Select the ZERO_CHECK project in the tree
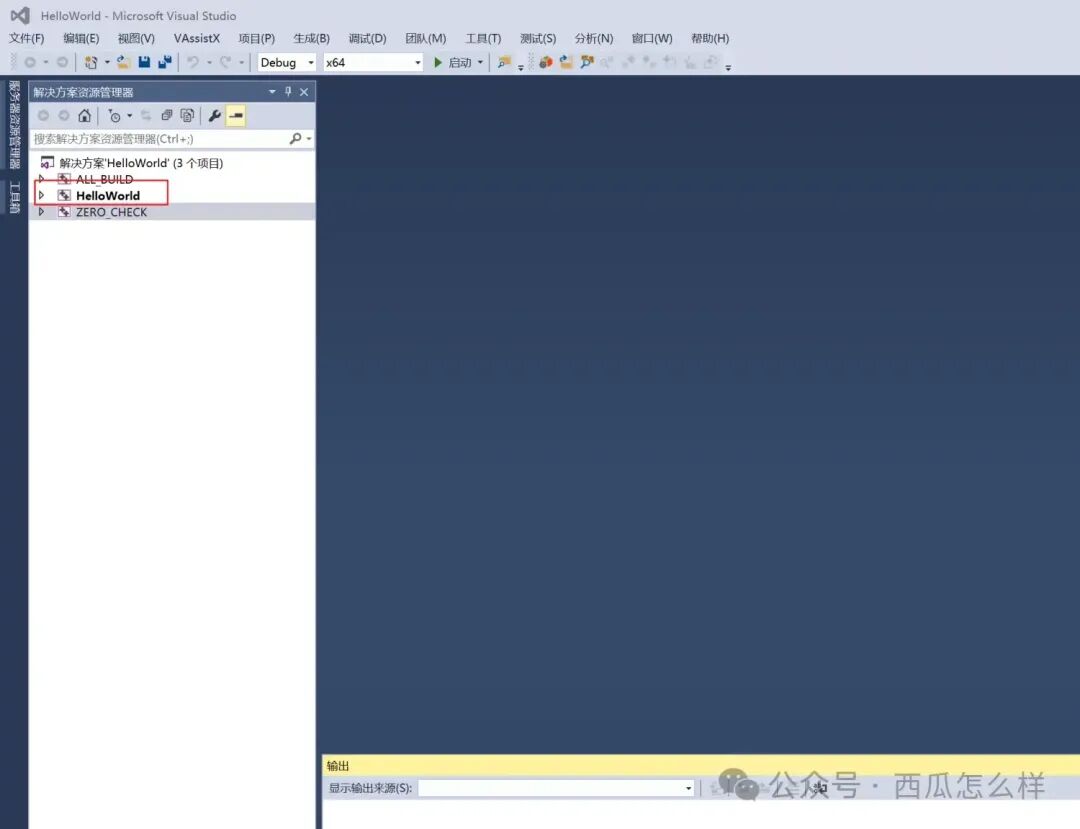 [110, 211]
